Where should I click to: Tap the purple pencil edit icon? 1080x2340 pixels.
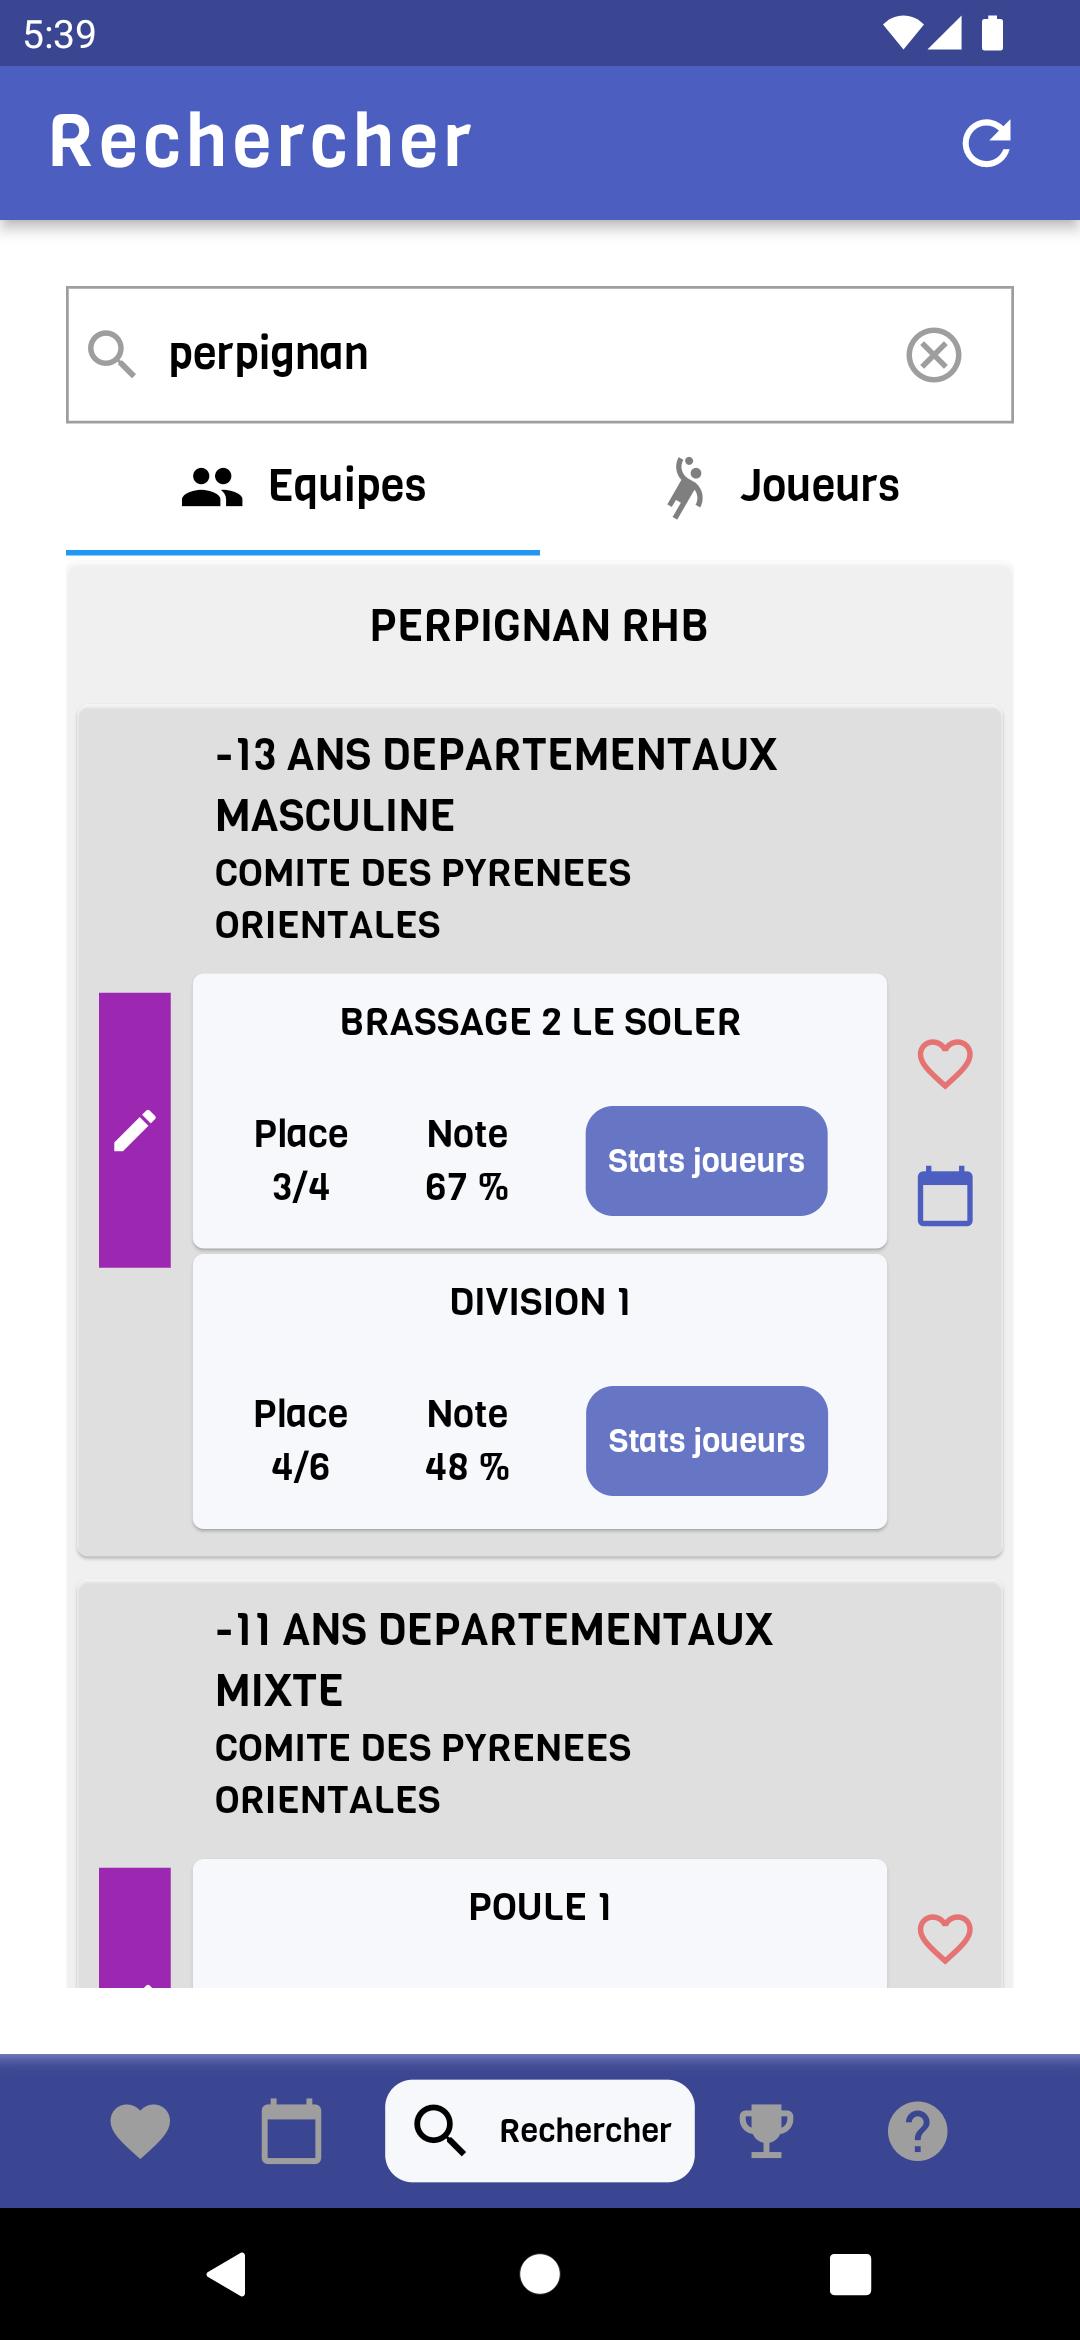[135, 1130]
